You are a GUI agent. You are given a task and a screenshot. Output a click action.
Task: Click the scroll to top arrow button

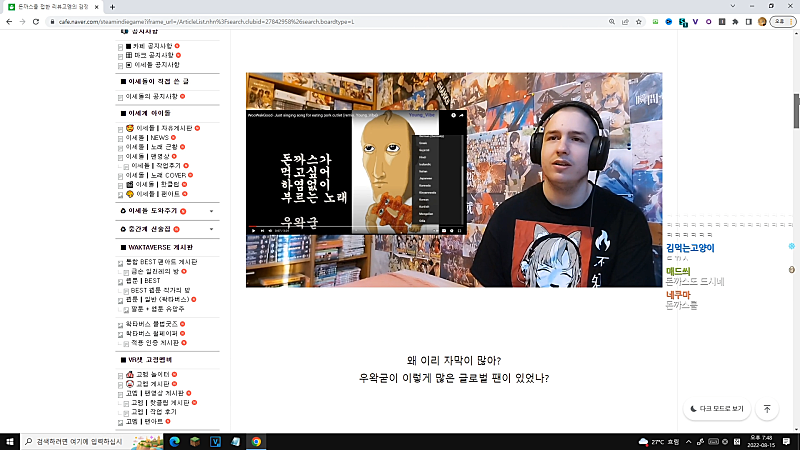(767, 409)
